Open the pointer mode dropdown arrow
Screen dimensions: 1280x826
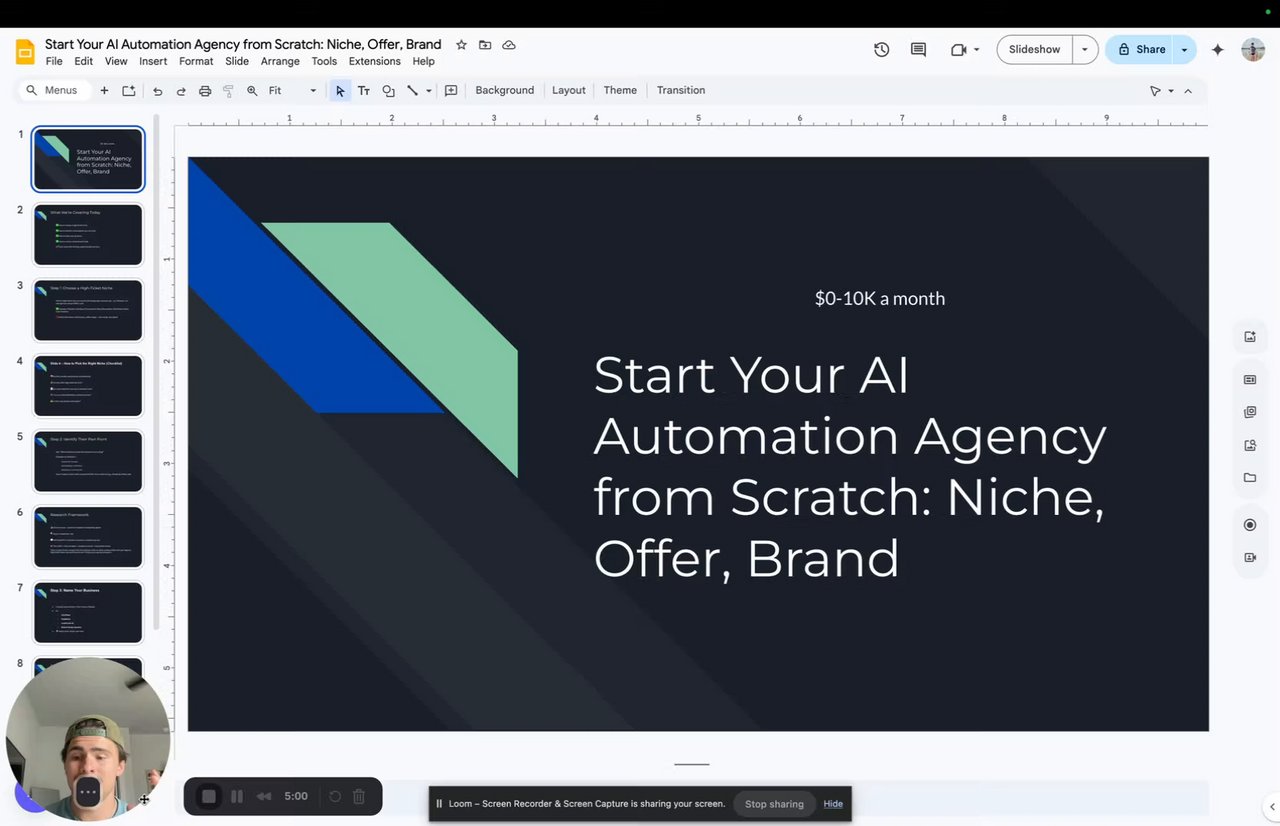1170,91
